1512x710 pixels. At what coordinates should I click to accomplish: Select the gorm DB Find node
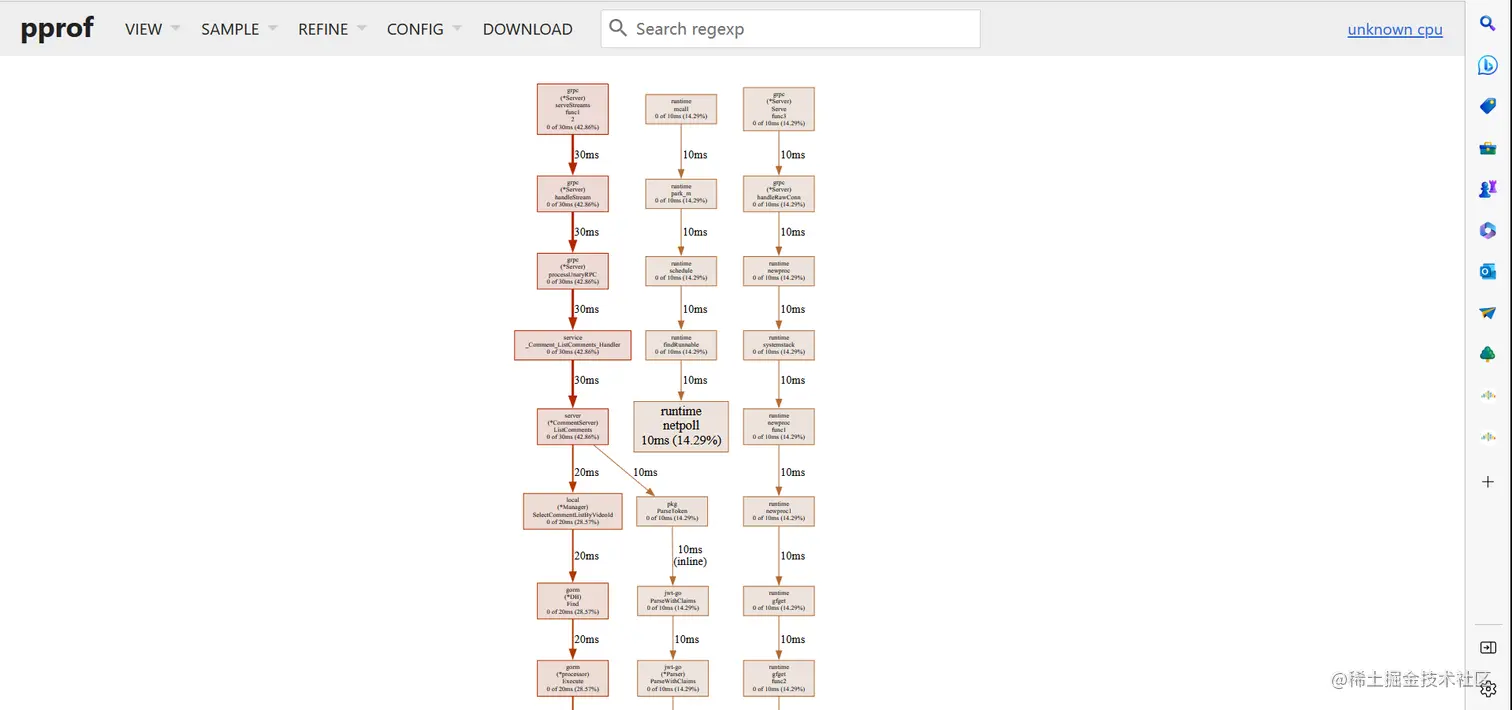(x=573, y=601)
